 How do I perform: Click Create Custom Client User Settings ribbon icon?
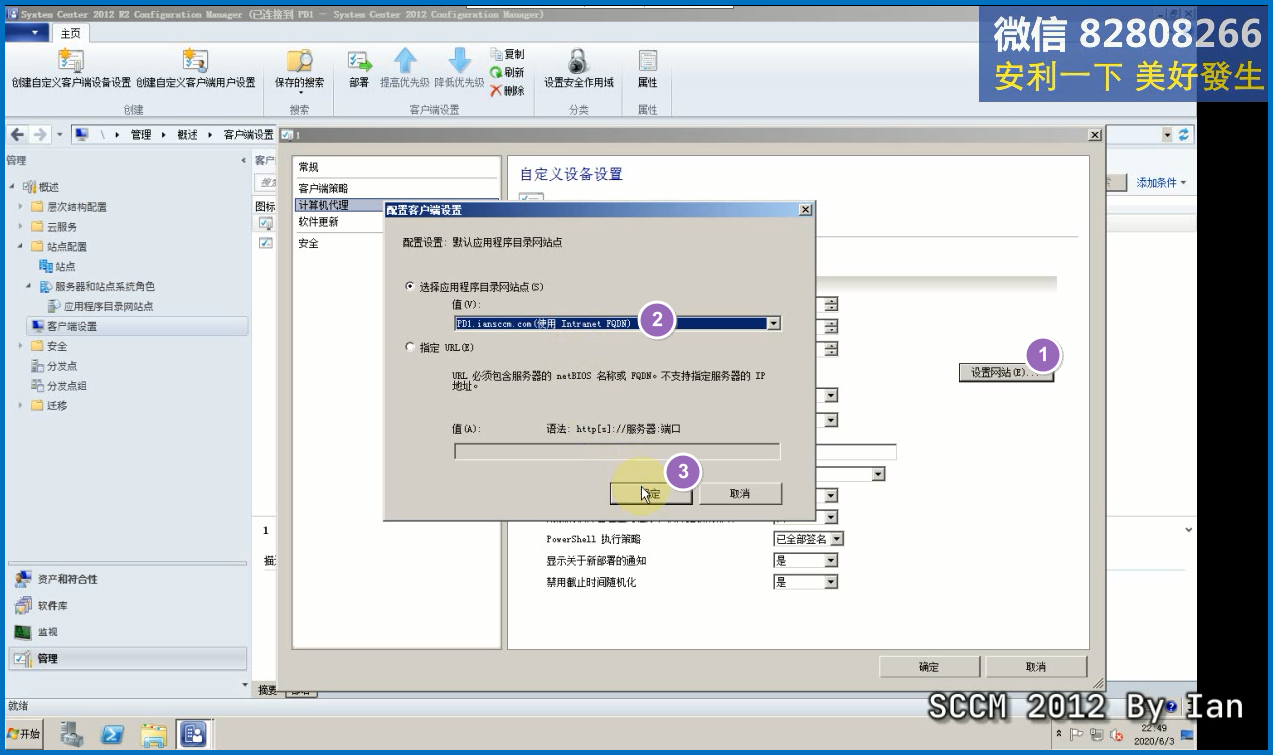[x=195, y=61]
